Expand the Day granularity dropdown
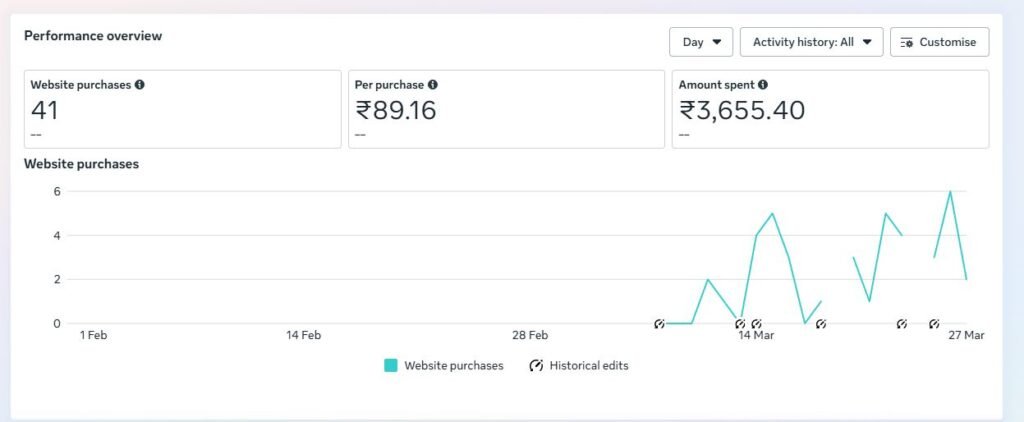 [701, 42]
